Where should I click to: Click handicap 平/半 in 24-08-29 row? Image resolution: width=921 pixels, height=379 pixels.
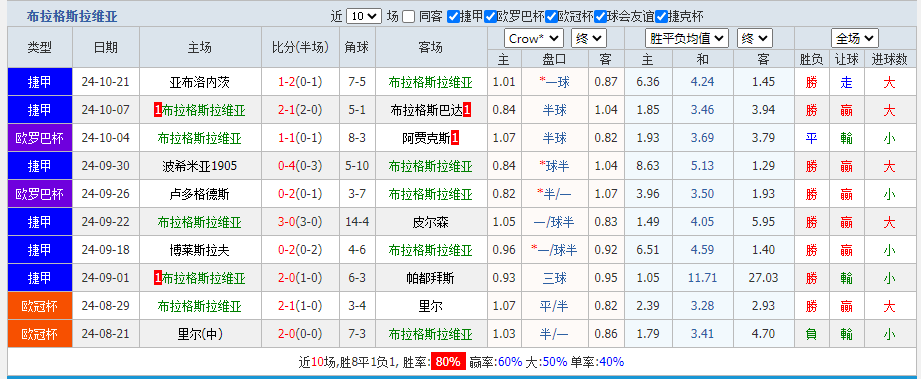coord(554,306)
